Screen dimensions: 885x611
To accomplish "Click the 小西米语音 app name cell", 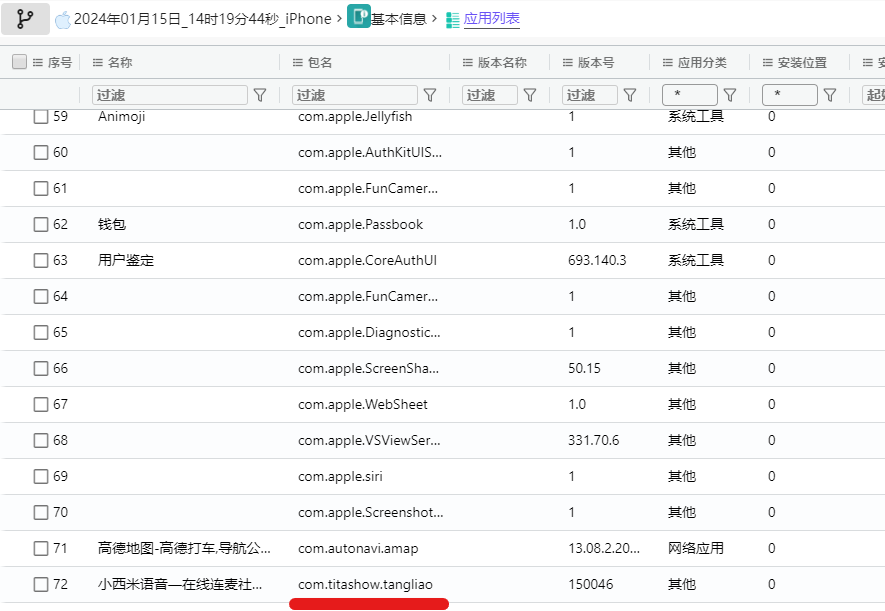I will click(x=179, y=584).
